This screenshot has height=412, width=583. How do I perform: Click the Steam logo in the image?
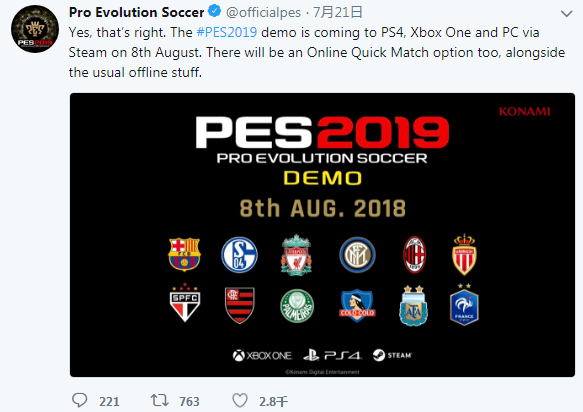pyautogui.click(x=393, y=355)
